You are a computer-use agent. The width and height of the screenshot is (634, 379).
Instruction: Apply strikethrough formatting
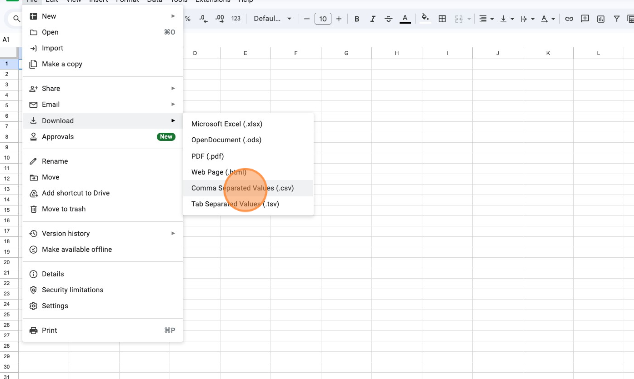pos(388,19)
